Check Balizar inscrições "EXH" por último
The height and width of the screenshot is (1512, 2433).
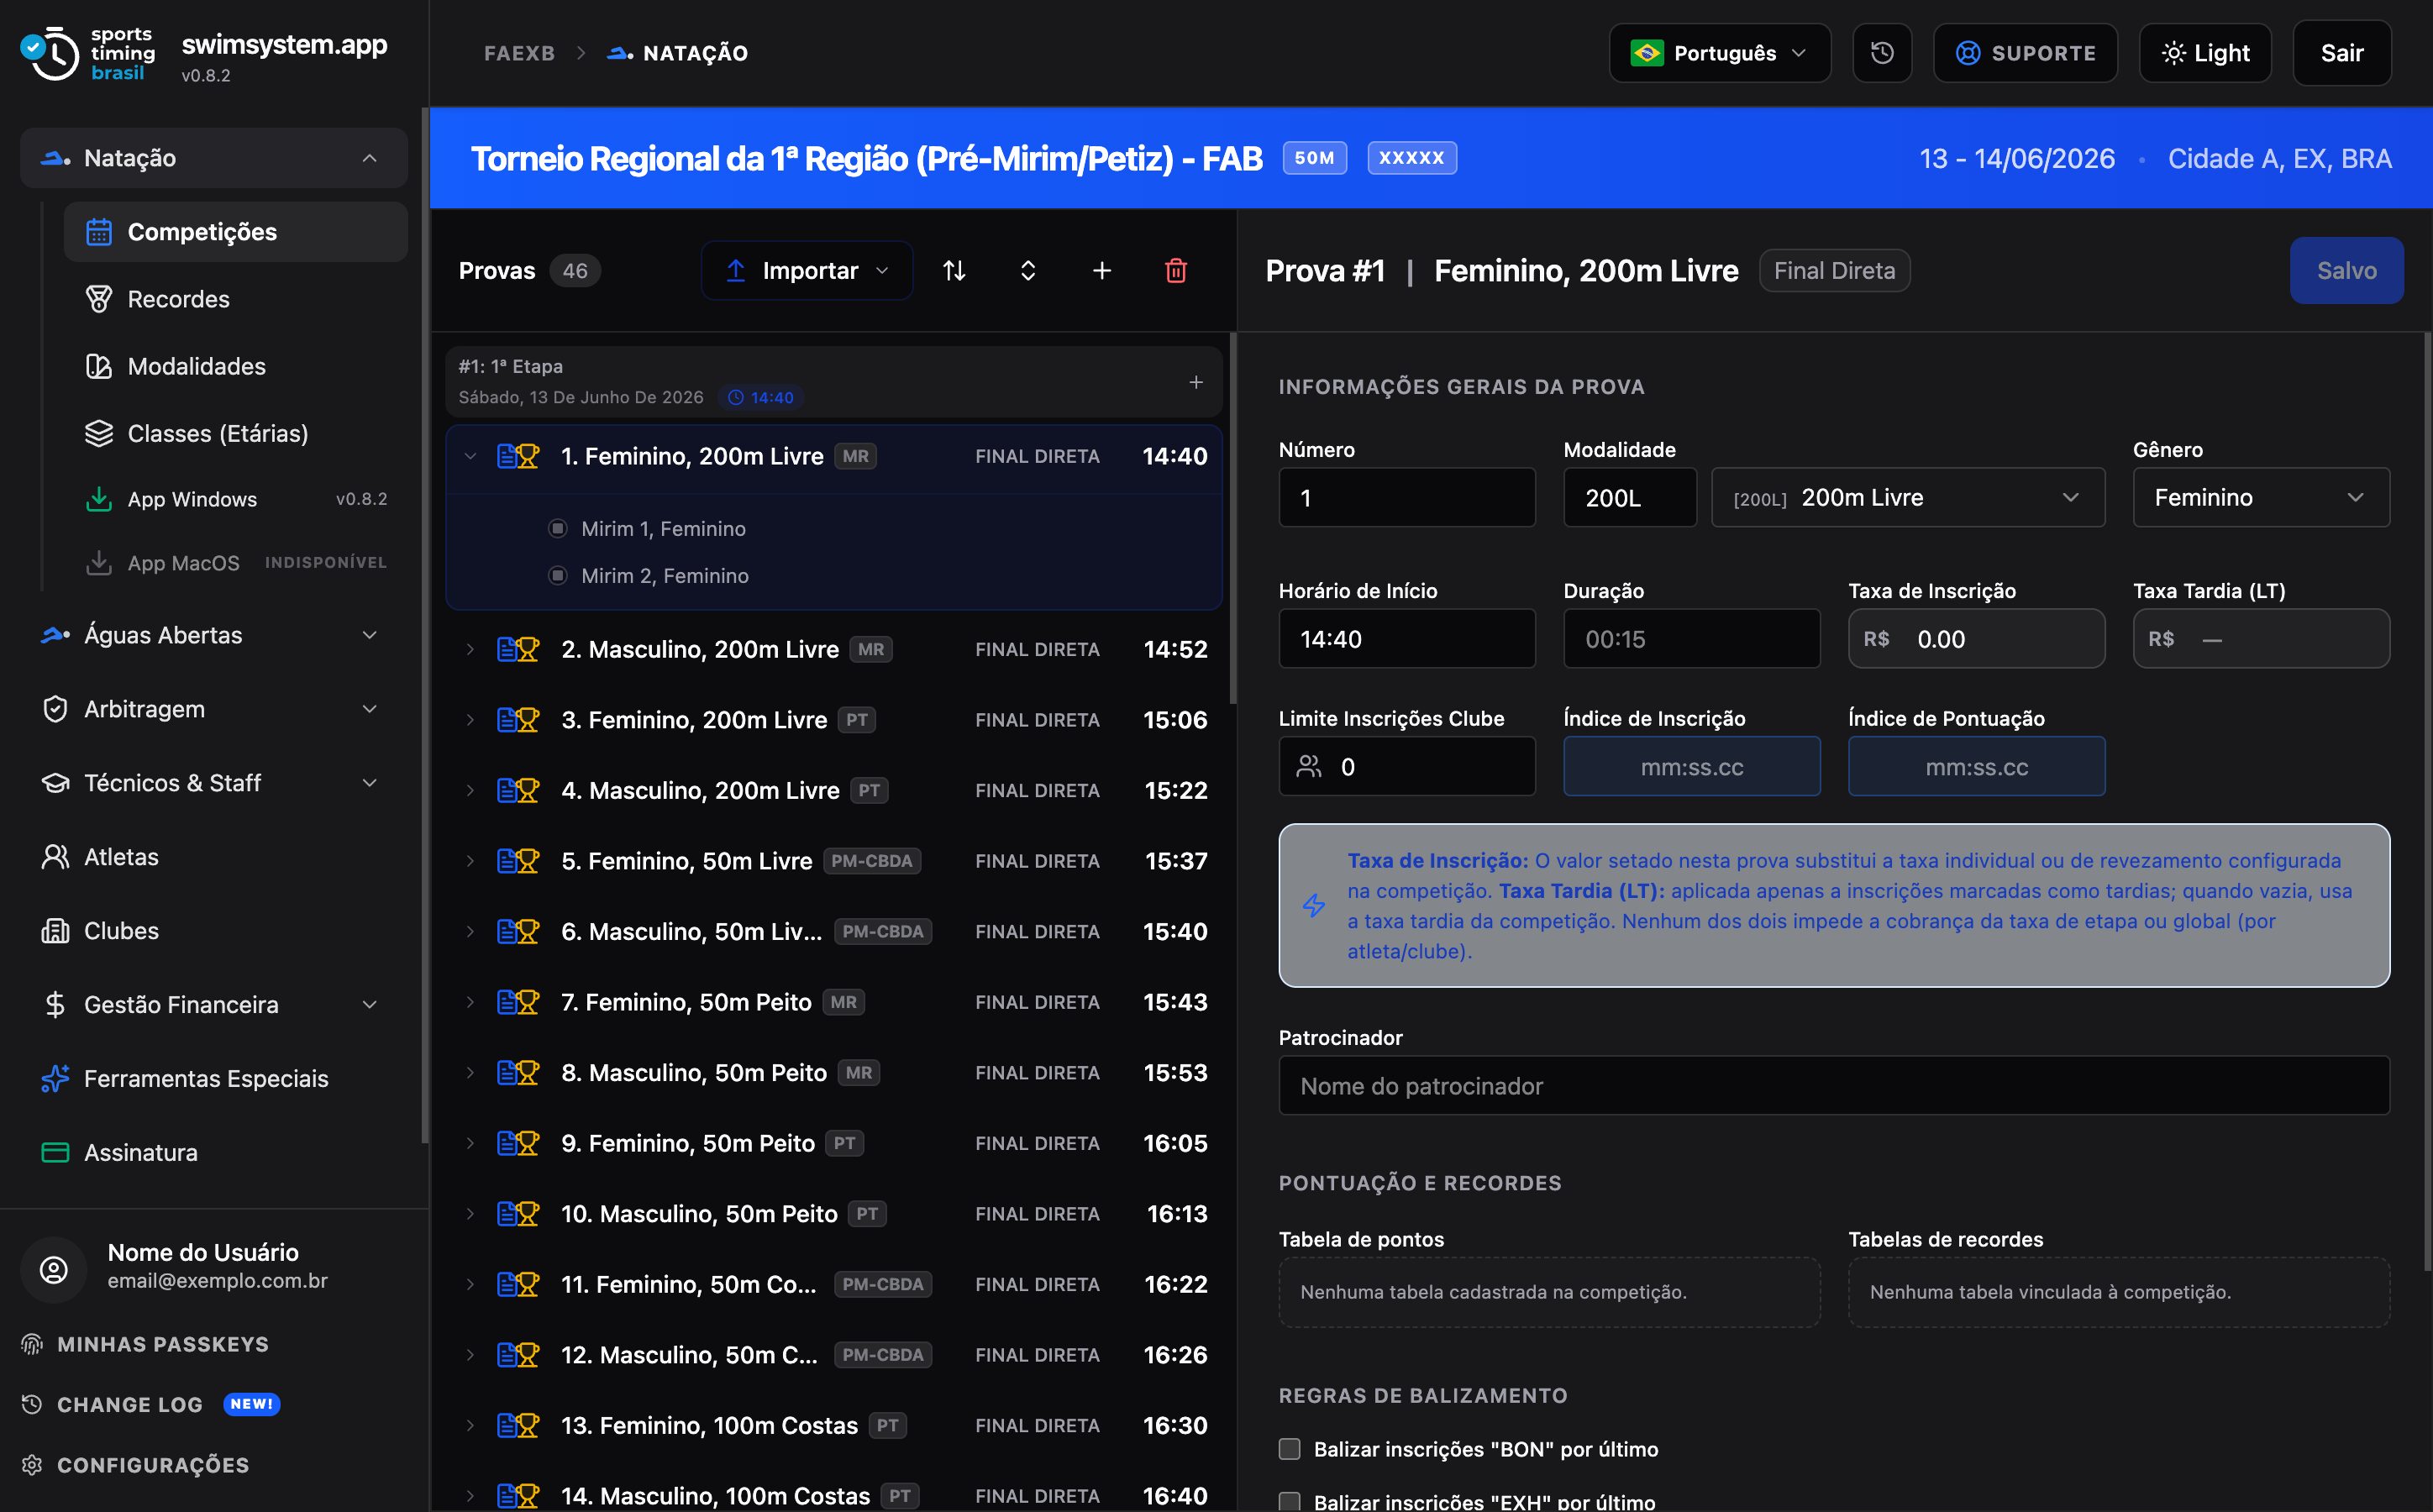click(1290, 1502)
